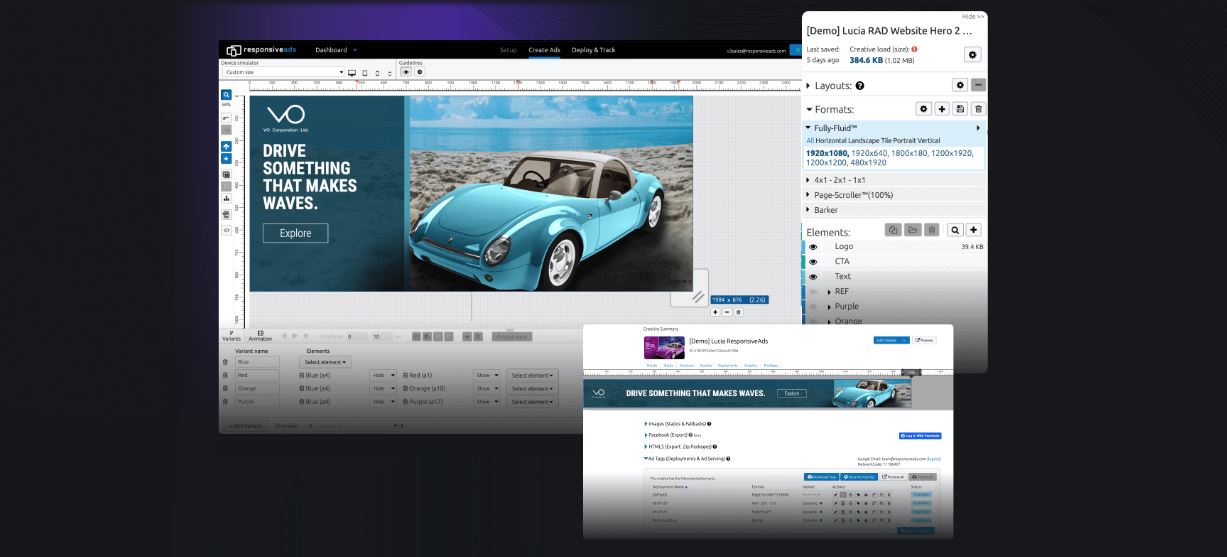Expand the REF element group

pyautogui.click(x=829, y=292)
